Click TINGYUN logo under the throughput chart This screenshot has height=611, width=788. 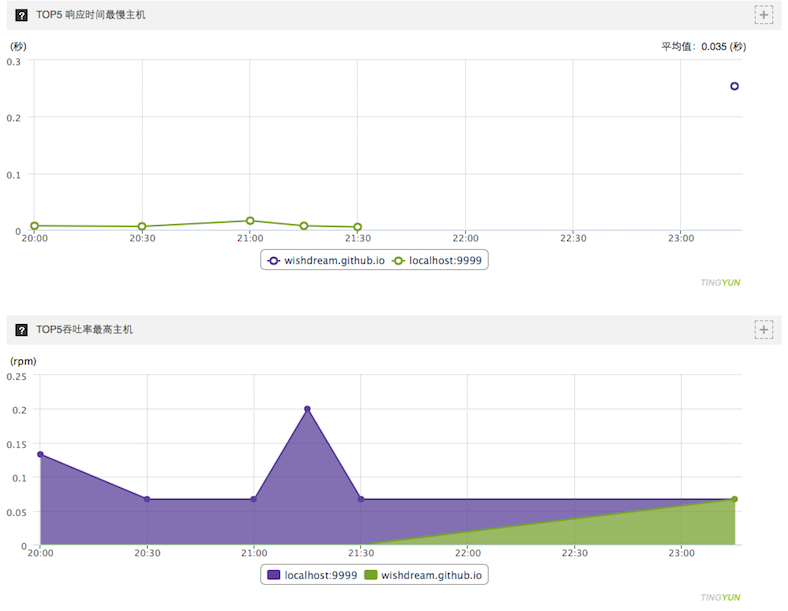point(720,597)
